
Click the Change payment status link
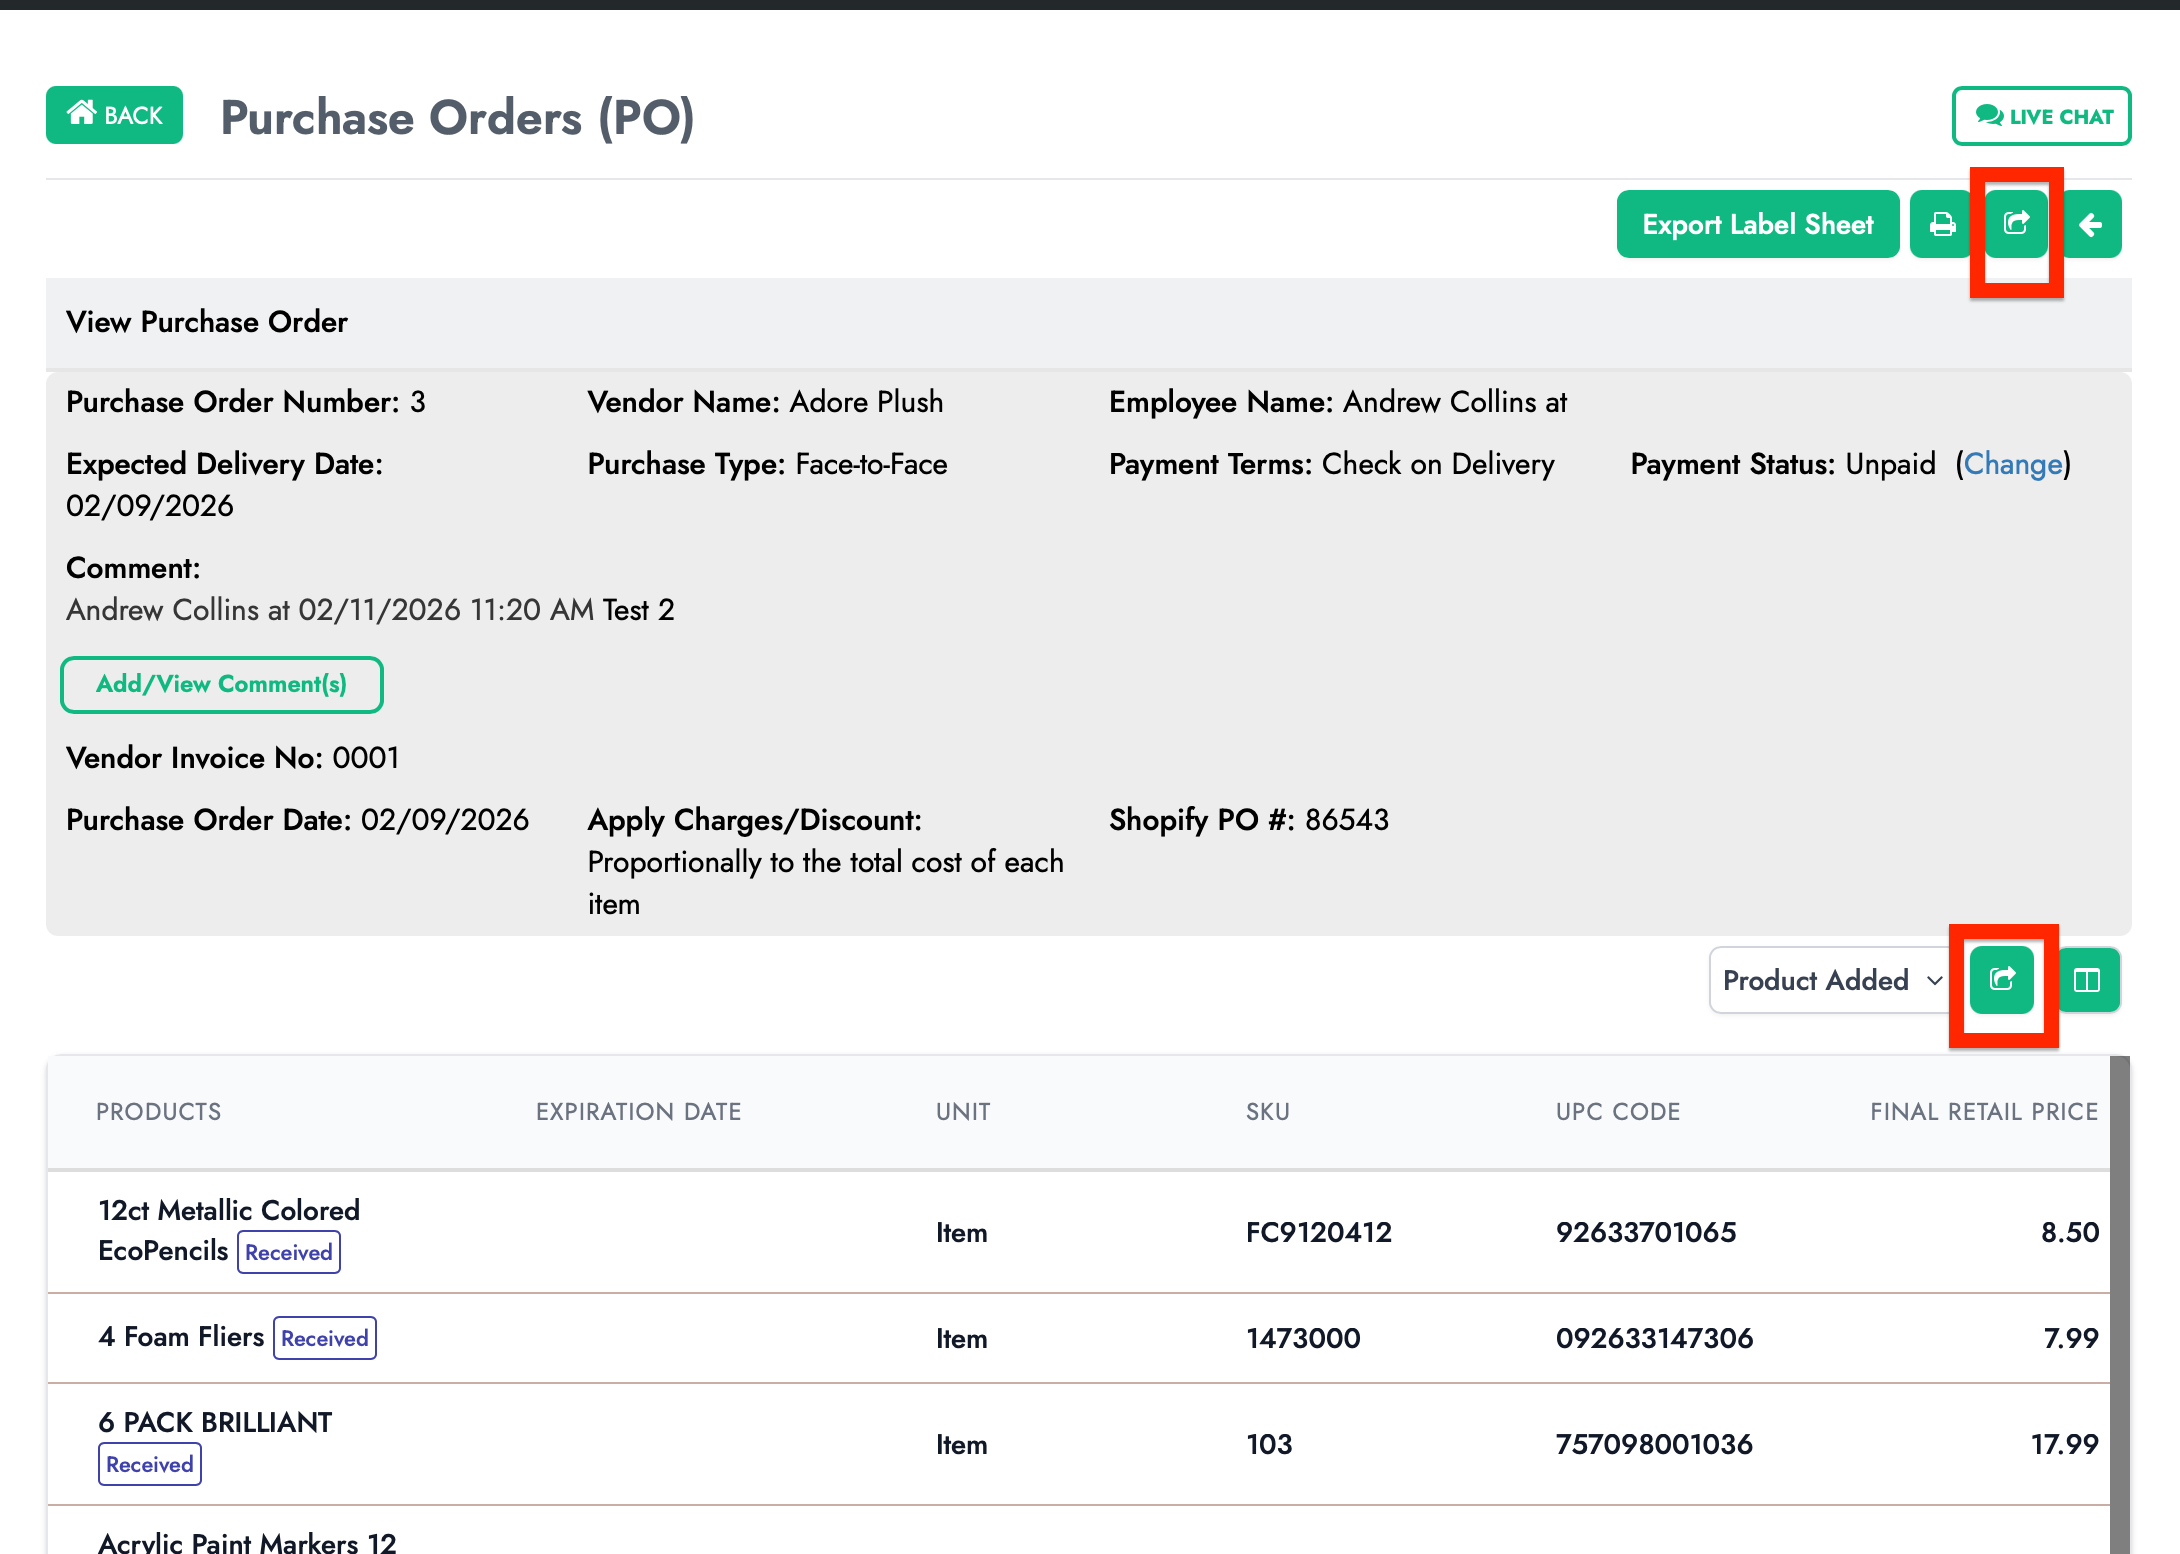[2012, 464]
